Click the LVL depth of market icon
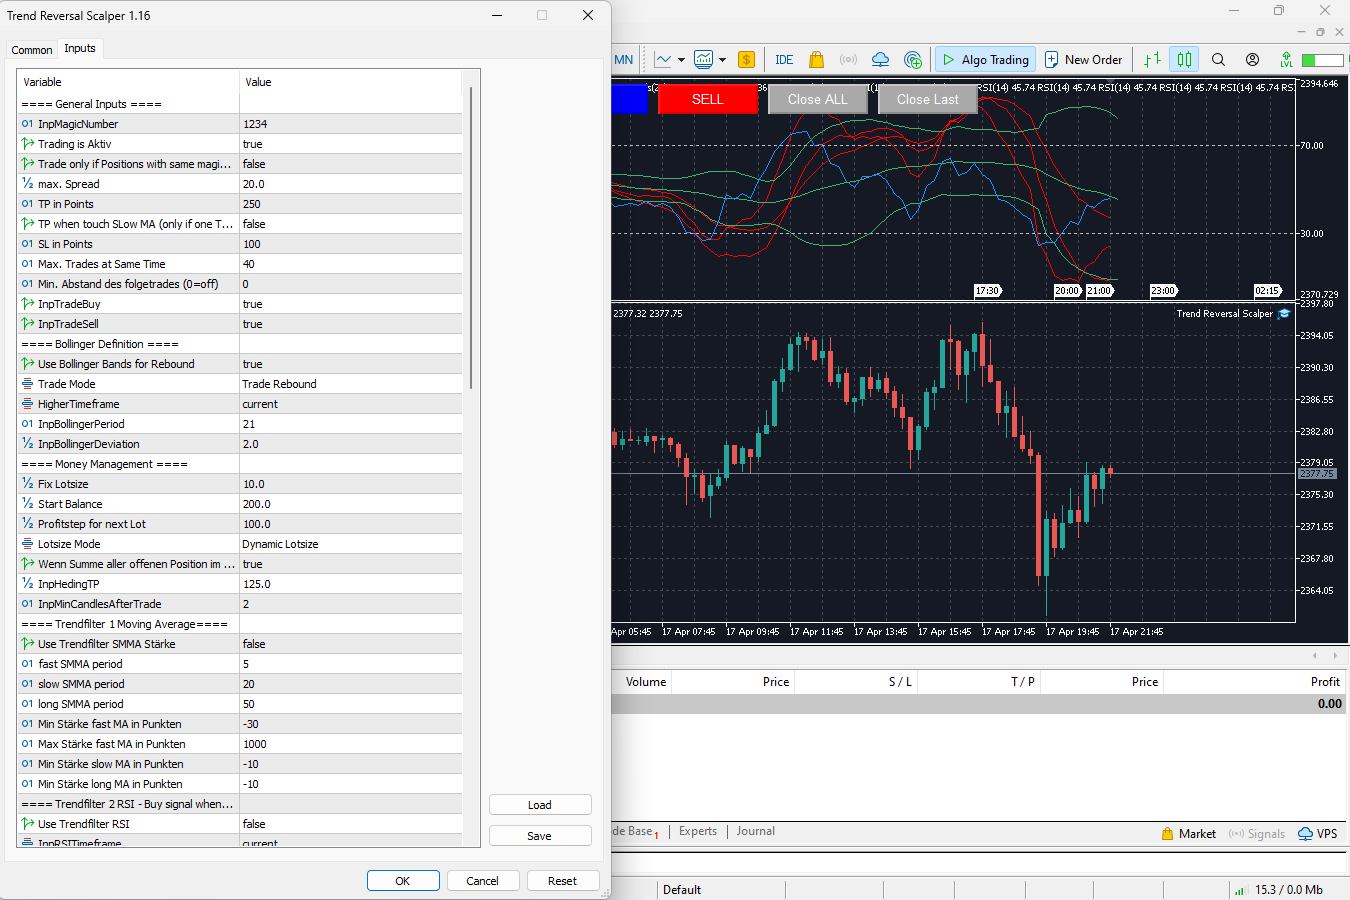Viewport: 1350px width, 900px height. (x=1286, y=60)
